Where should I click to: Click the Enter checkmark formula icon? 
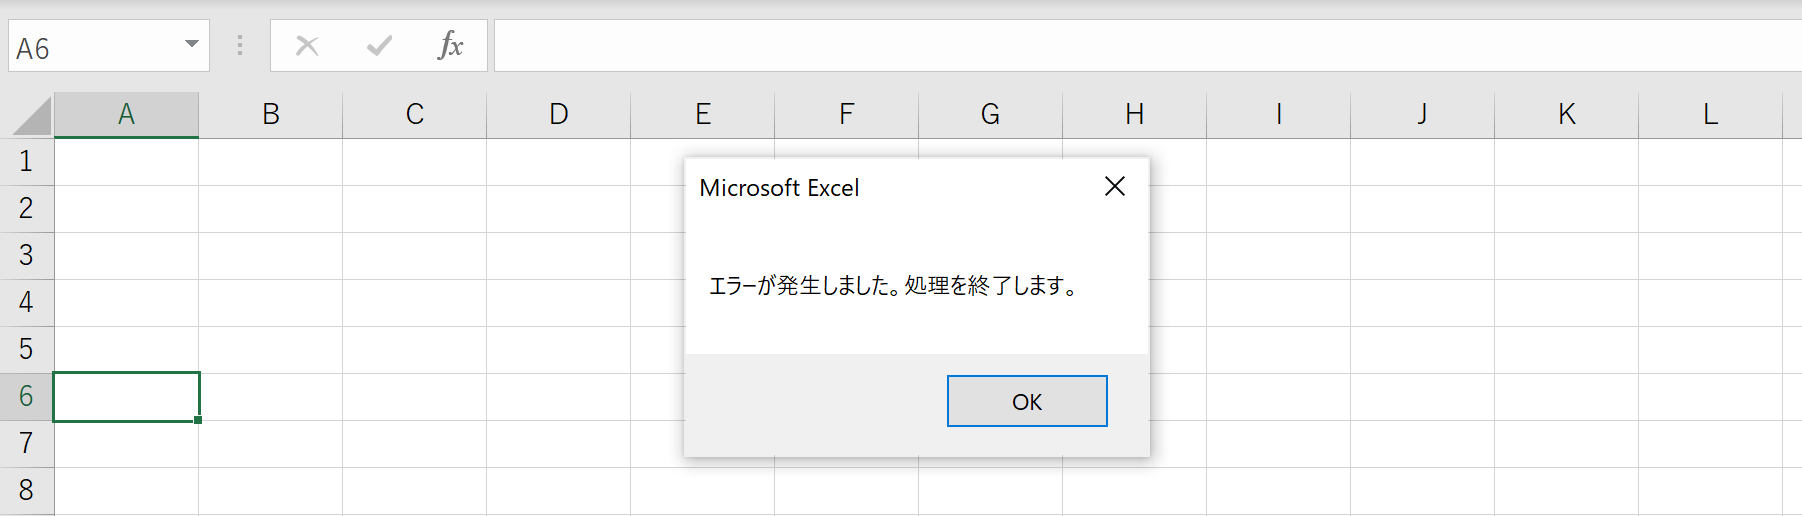click(379, 45)
